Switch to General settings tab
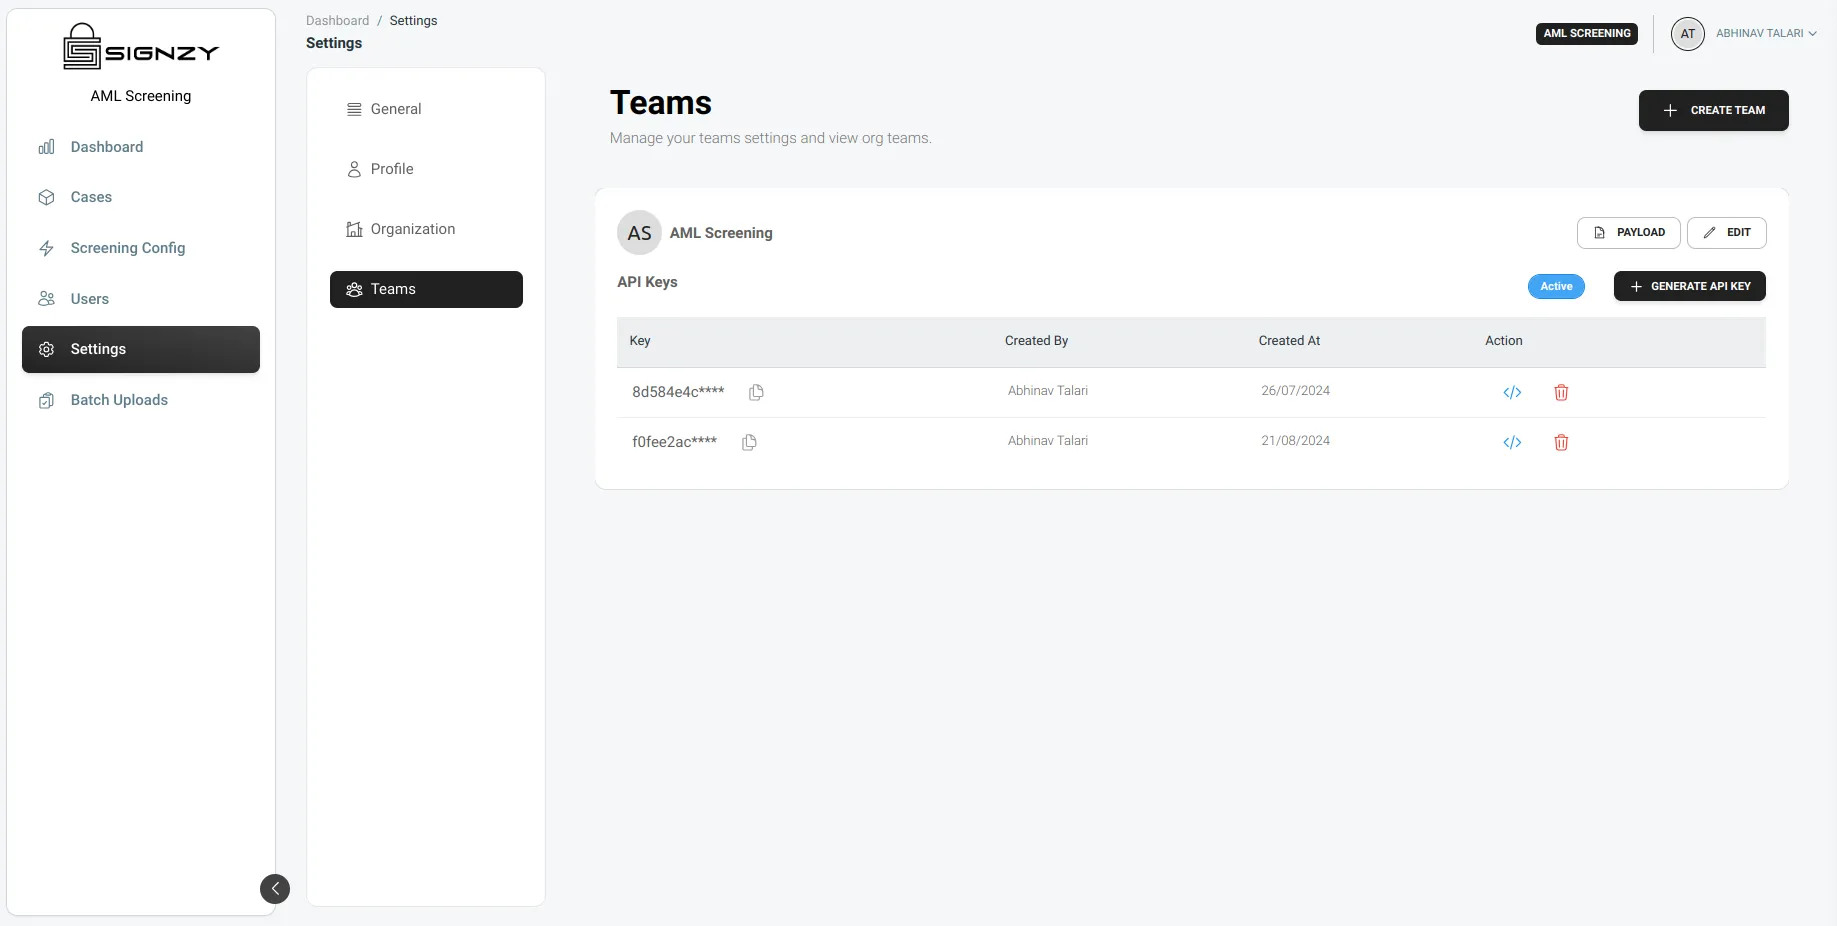The image size is (1837, 926). tap(426, 109)
